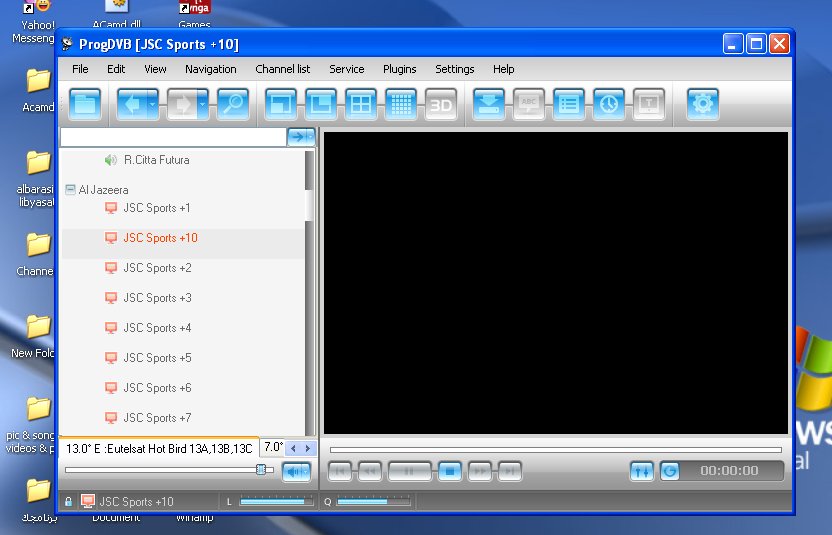Click the skip to end playback button

tap(509, 471)
